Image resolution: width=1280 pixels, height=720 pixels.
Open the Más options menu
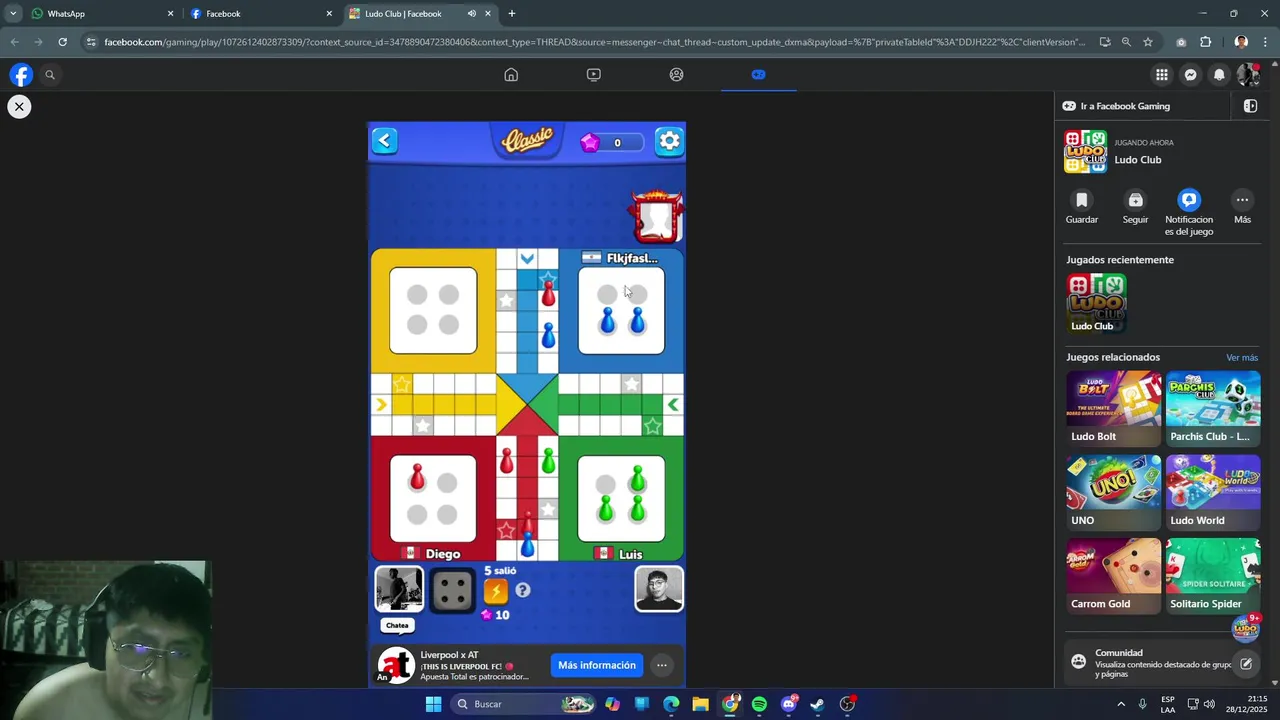tap(1242, 207)
